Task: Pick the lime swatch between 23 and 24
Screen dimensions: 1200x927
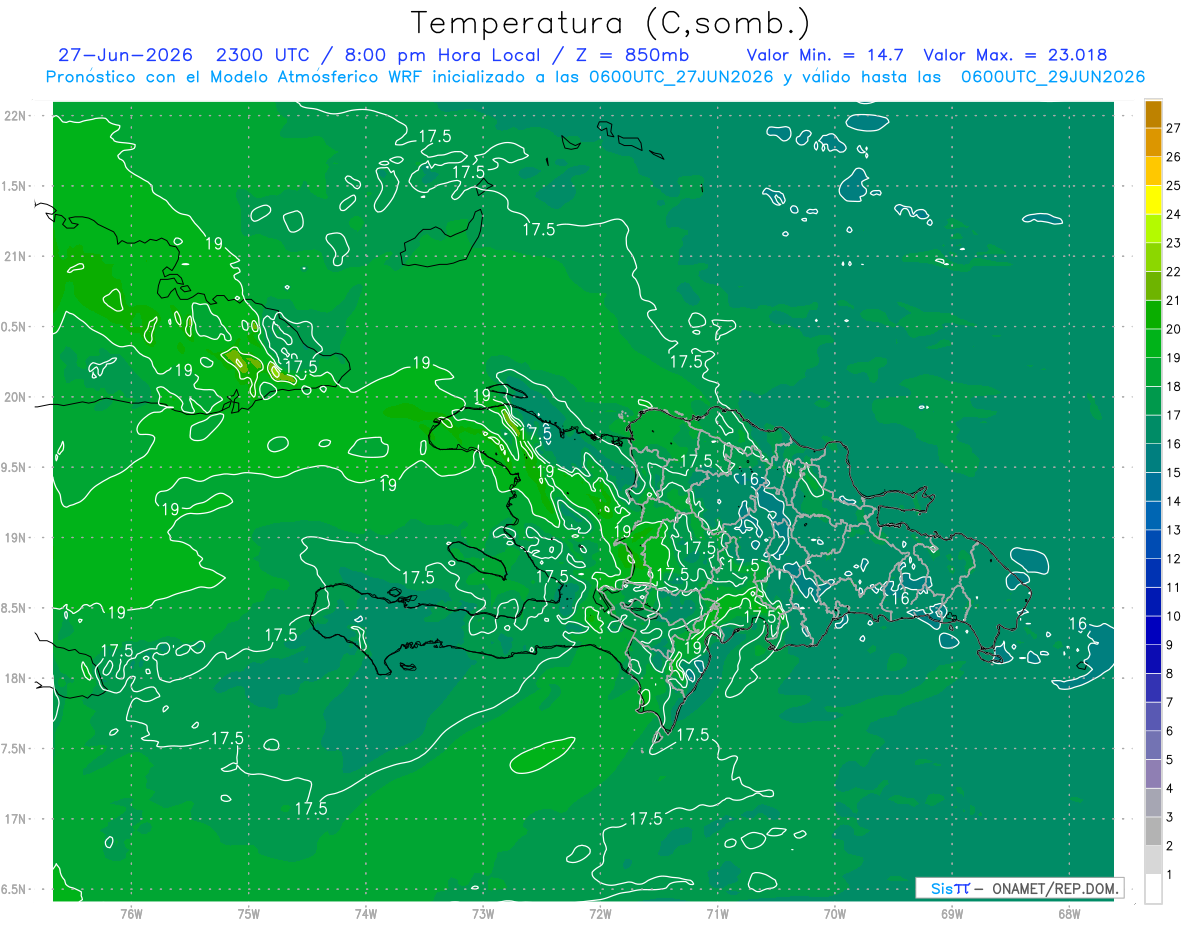Action: [x=1153, y=228]
